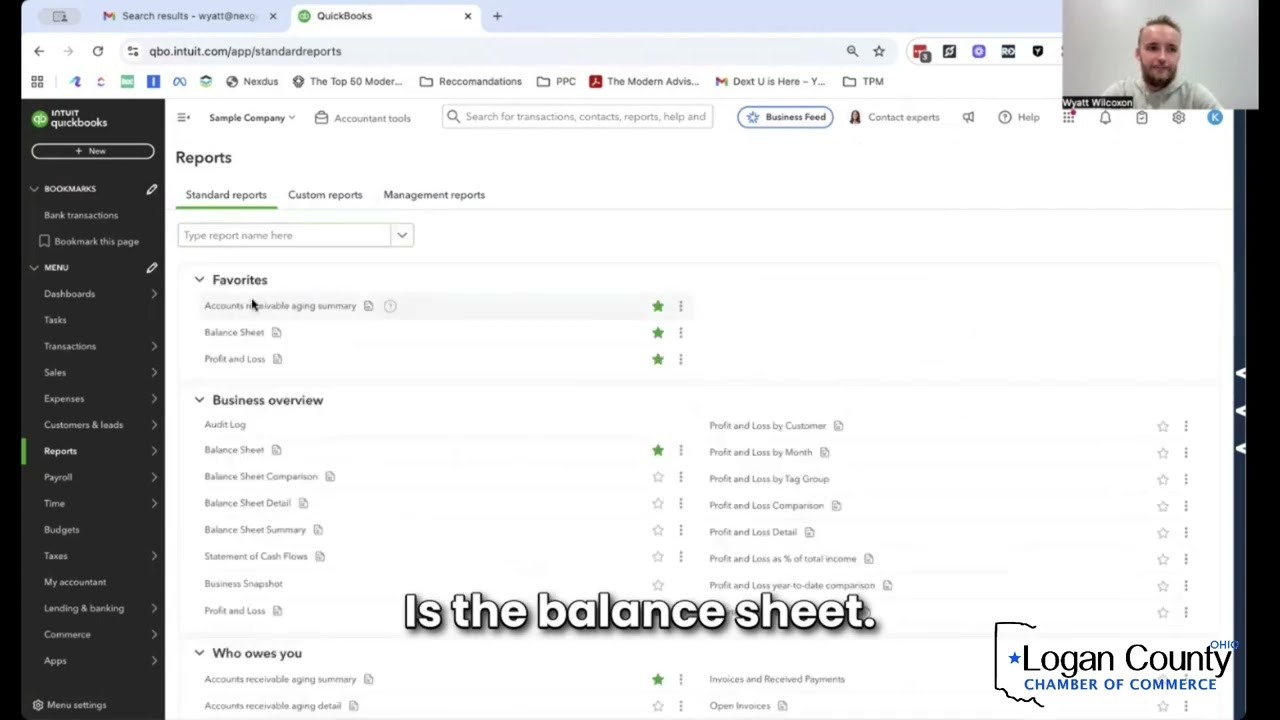This screenshot has height=720, width=1280.
Task: Open the PPC bookmarks folder
Action: (x=556, y=81)
